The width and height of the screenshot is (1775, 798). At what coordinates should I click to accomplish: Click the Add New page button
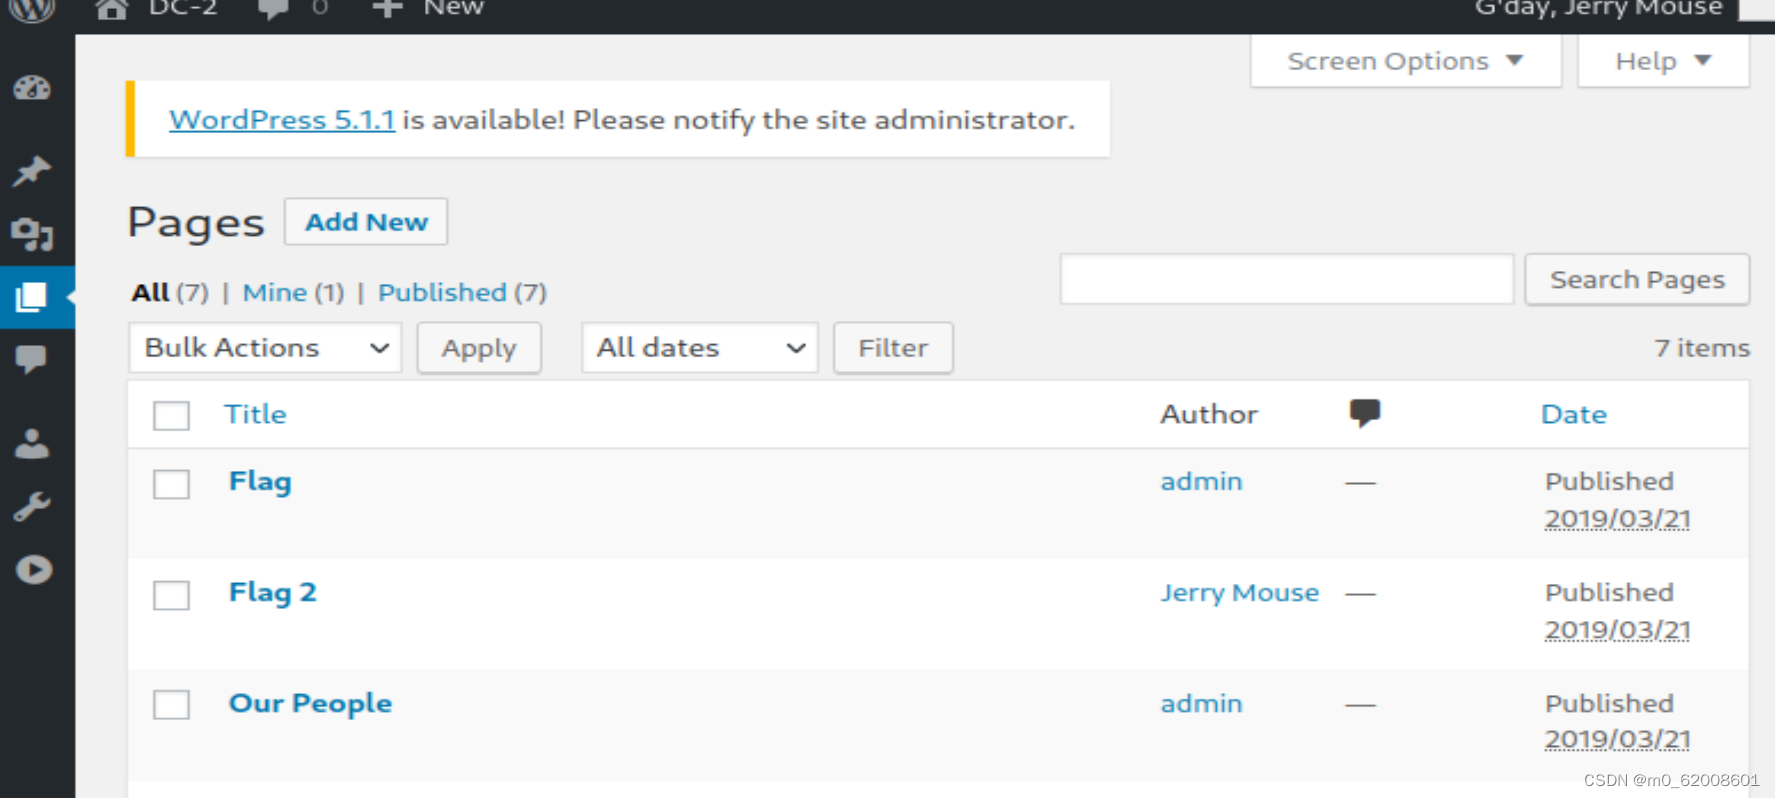tap(366, 222)
